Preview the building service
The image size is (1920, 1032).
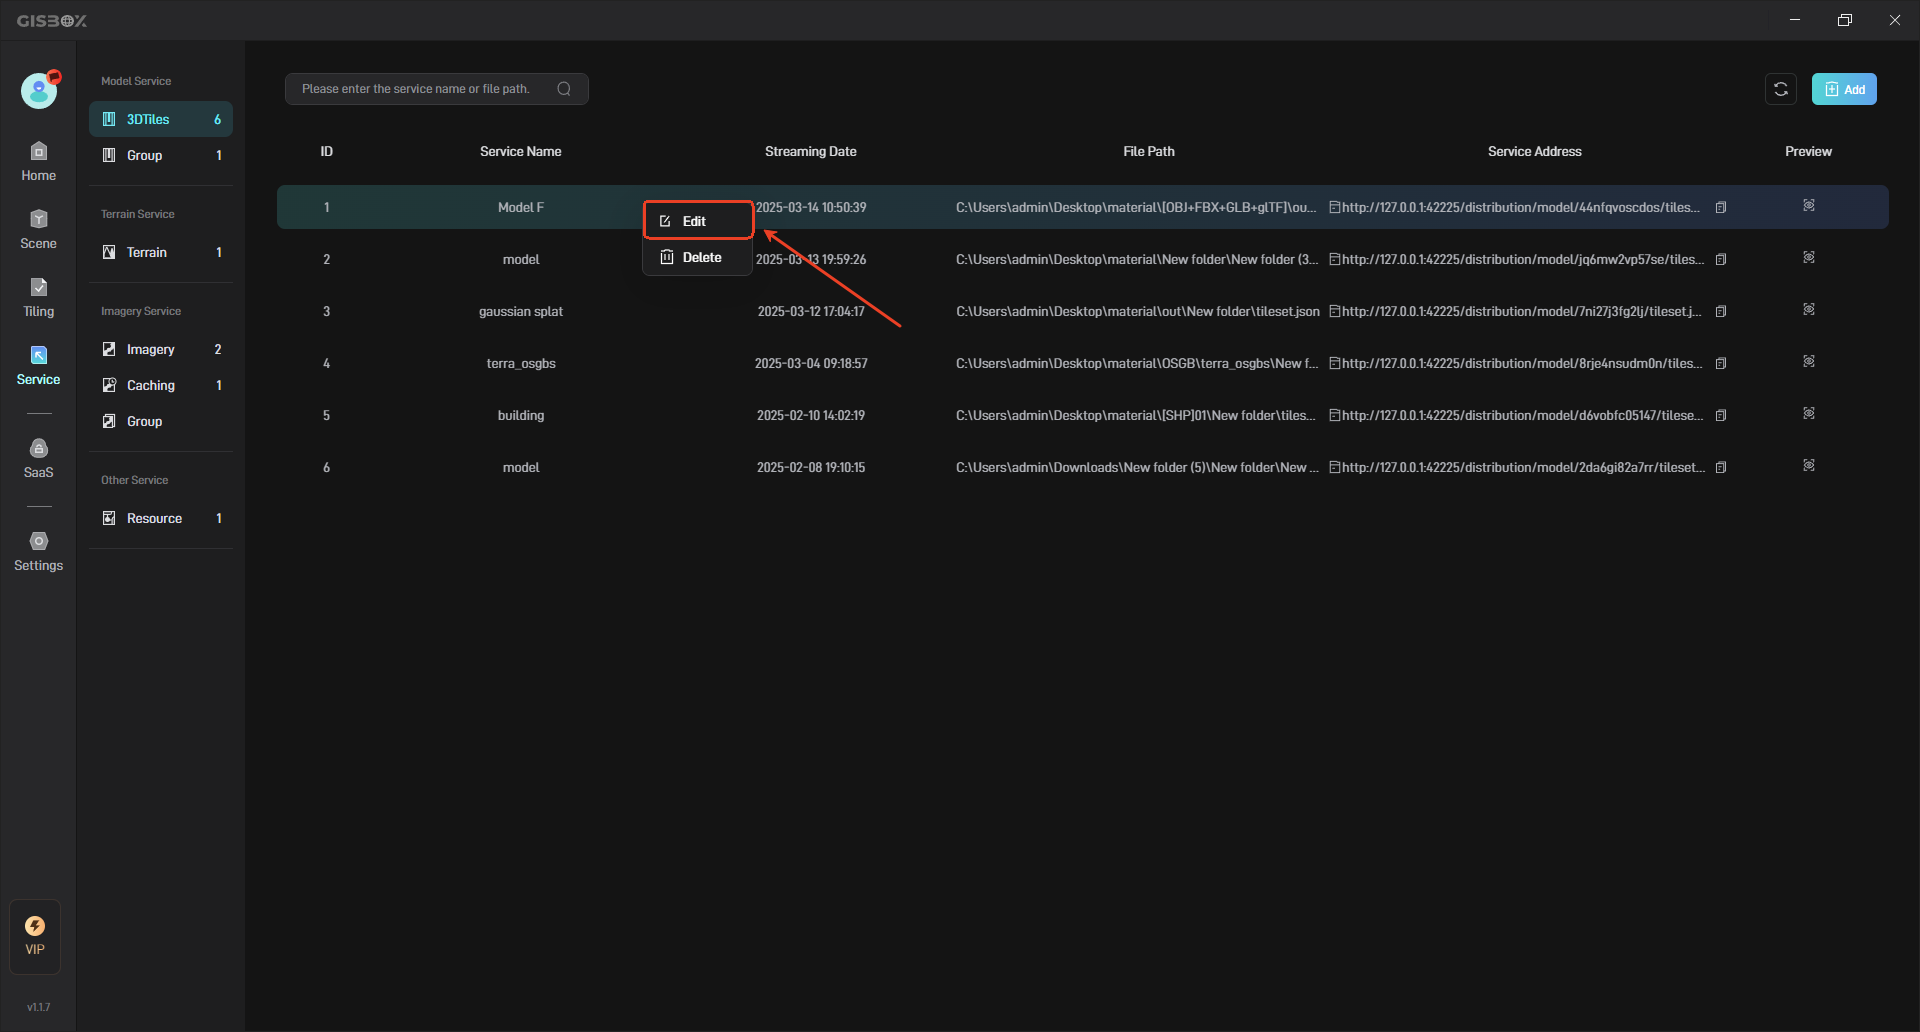tap(1809, 413)
